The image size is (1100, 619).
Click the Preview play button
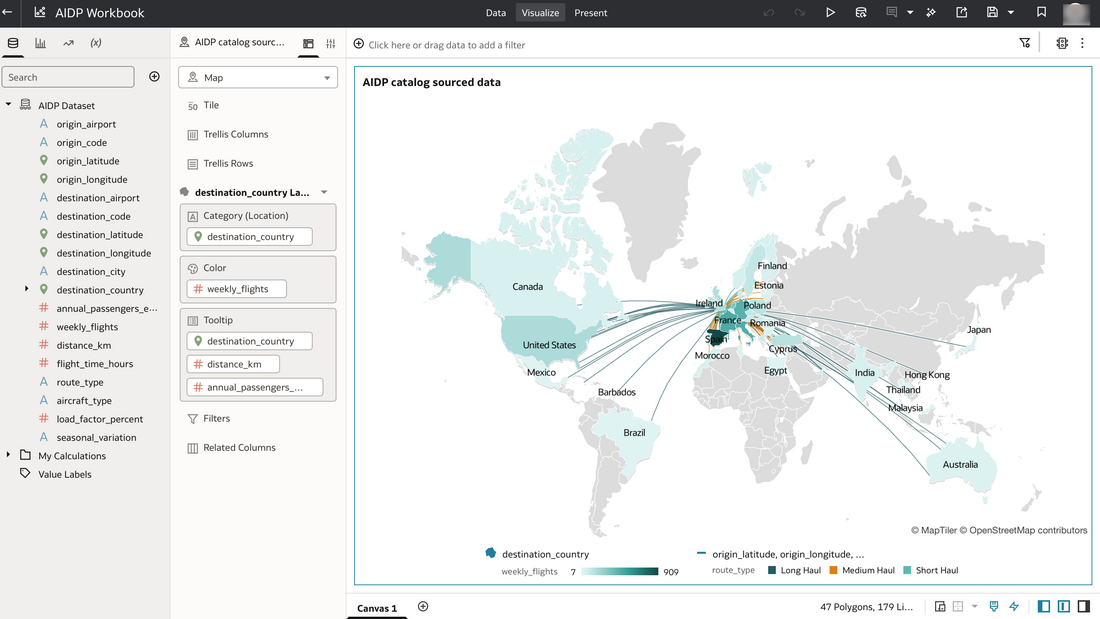click(830, 13)
